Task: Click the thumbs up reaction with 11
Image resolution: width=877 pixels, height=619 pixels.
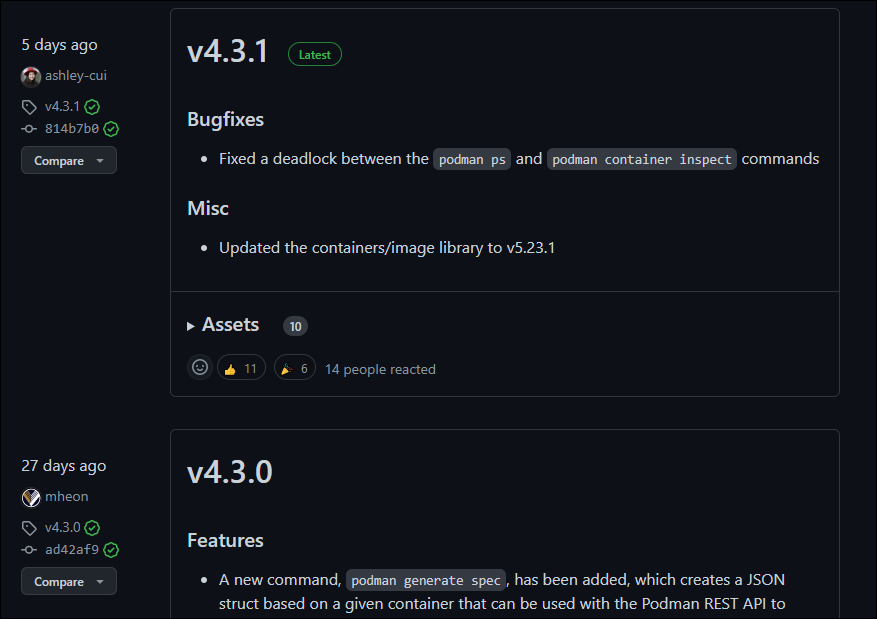Action: [241, 368]
